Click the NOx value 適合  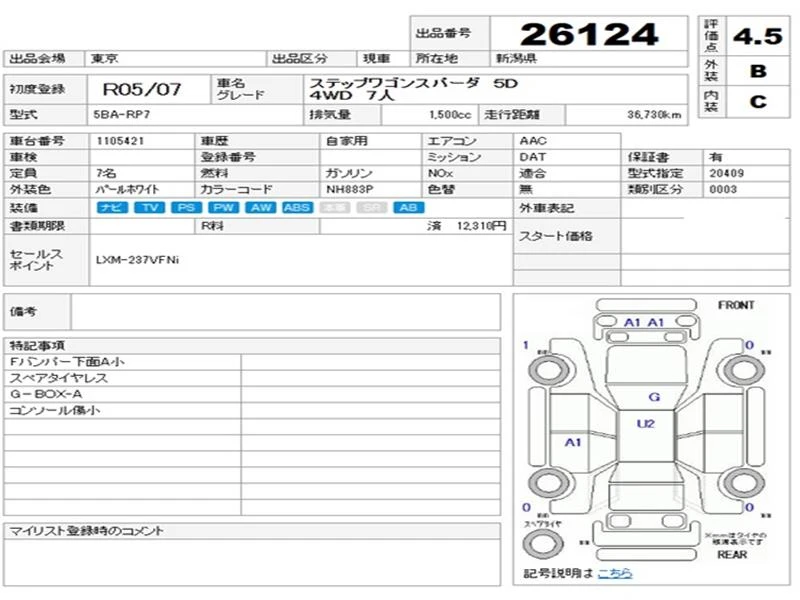click(x=533, y=173)
